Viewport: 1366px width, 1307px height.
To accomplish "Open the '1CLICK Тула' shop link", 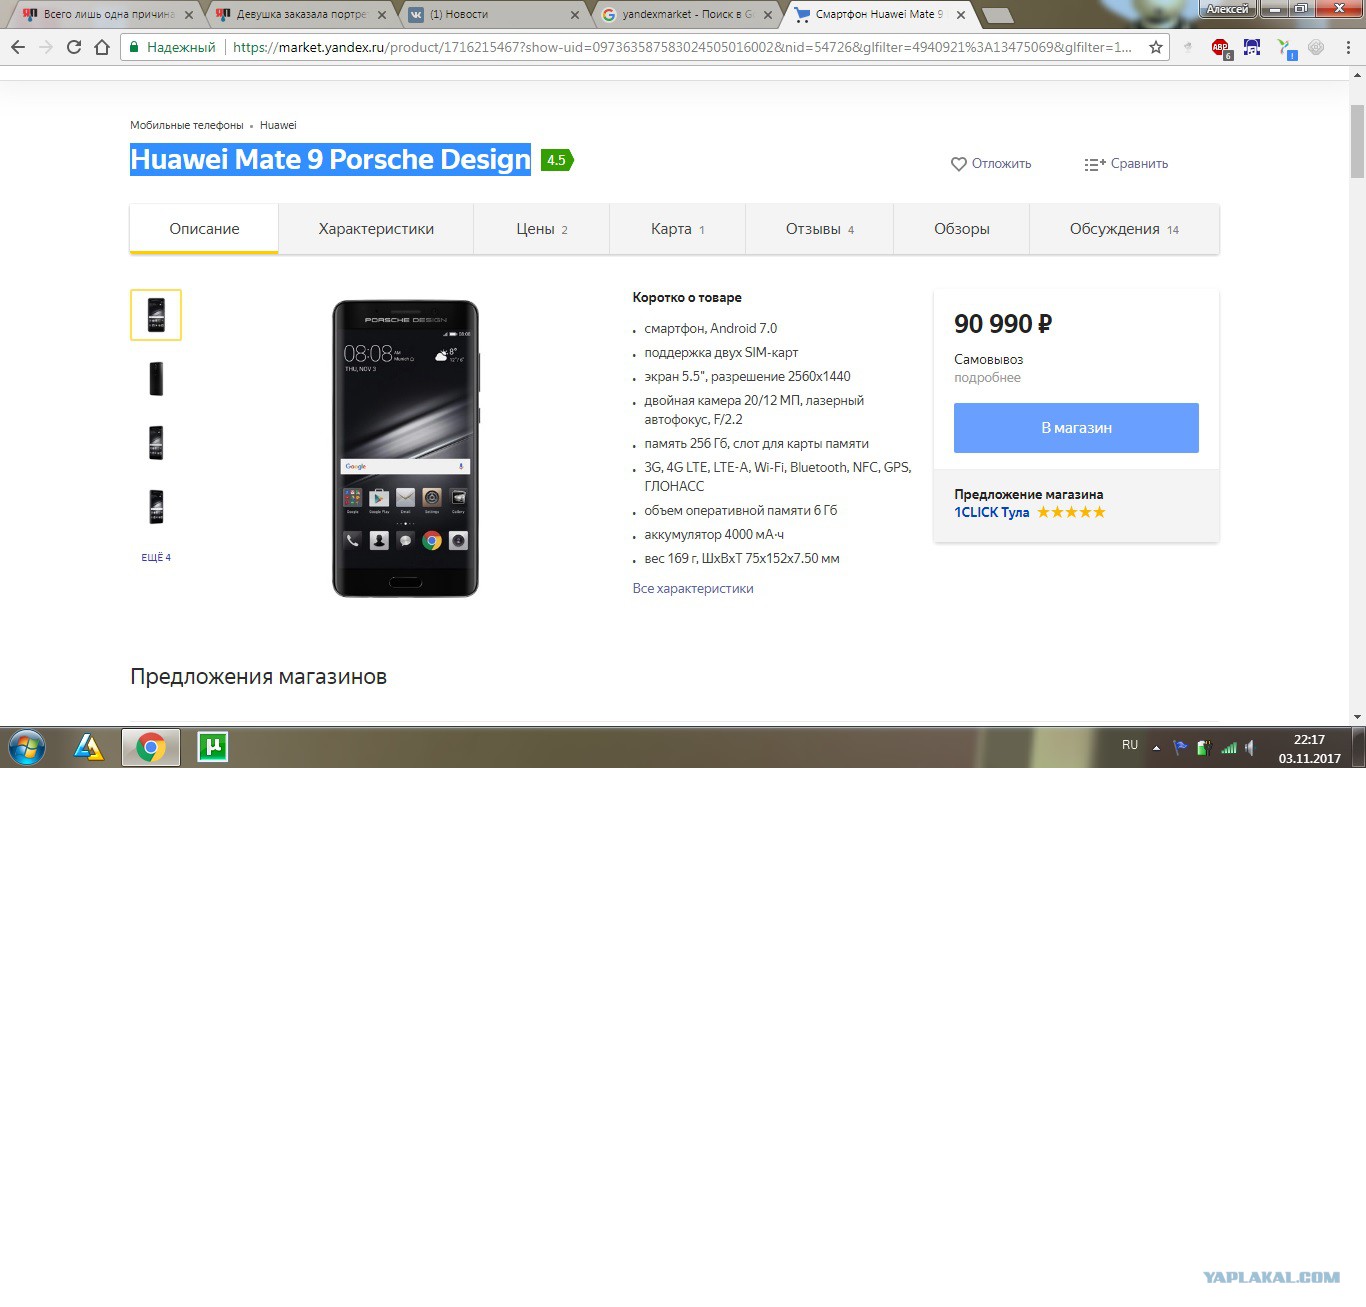I will tap(992, 512).
